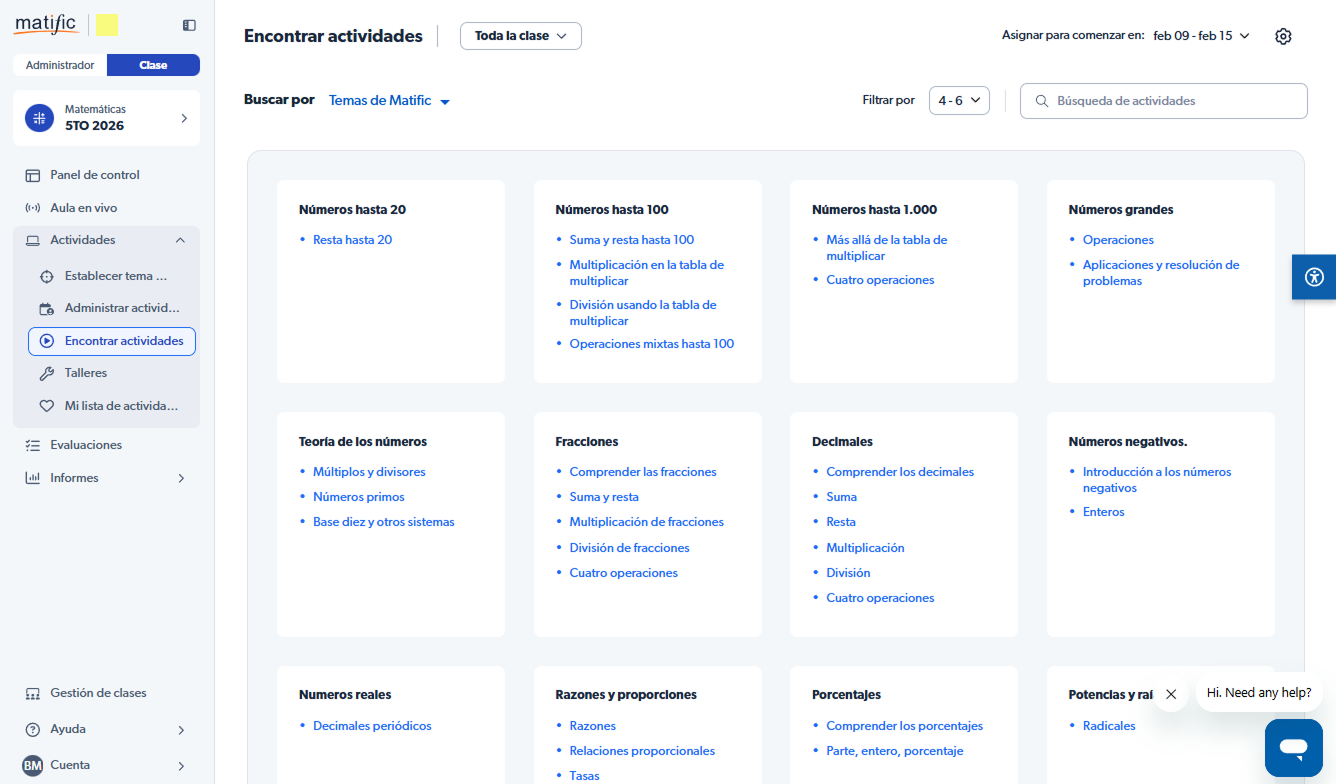Change 'Temas de Matific' search category dropdown

tap(389, 101)
